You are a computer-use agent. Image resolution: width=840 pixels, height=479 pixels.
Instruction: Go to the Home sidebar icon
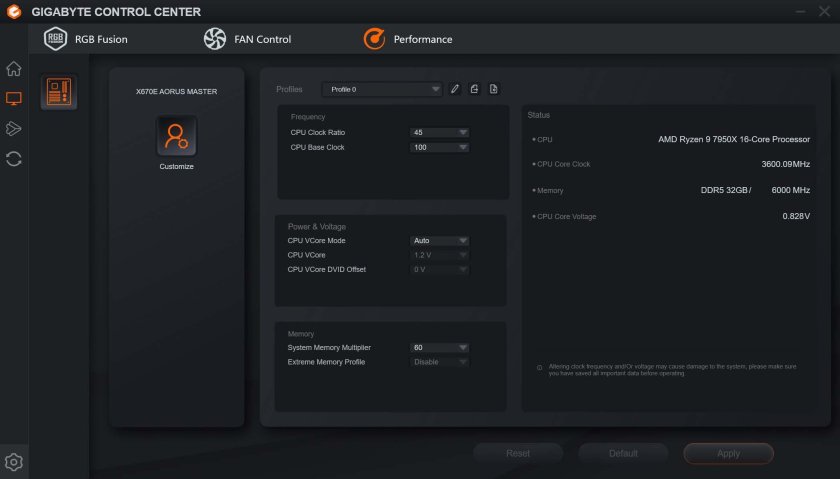14,69
